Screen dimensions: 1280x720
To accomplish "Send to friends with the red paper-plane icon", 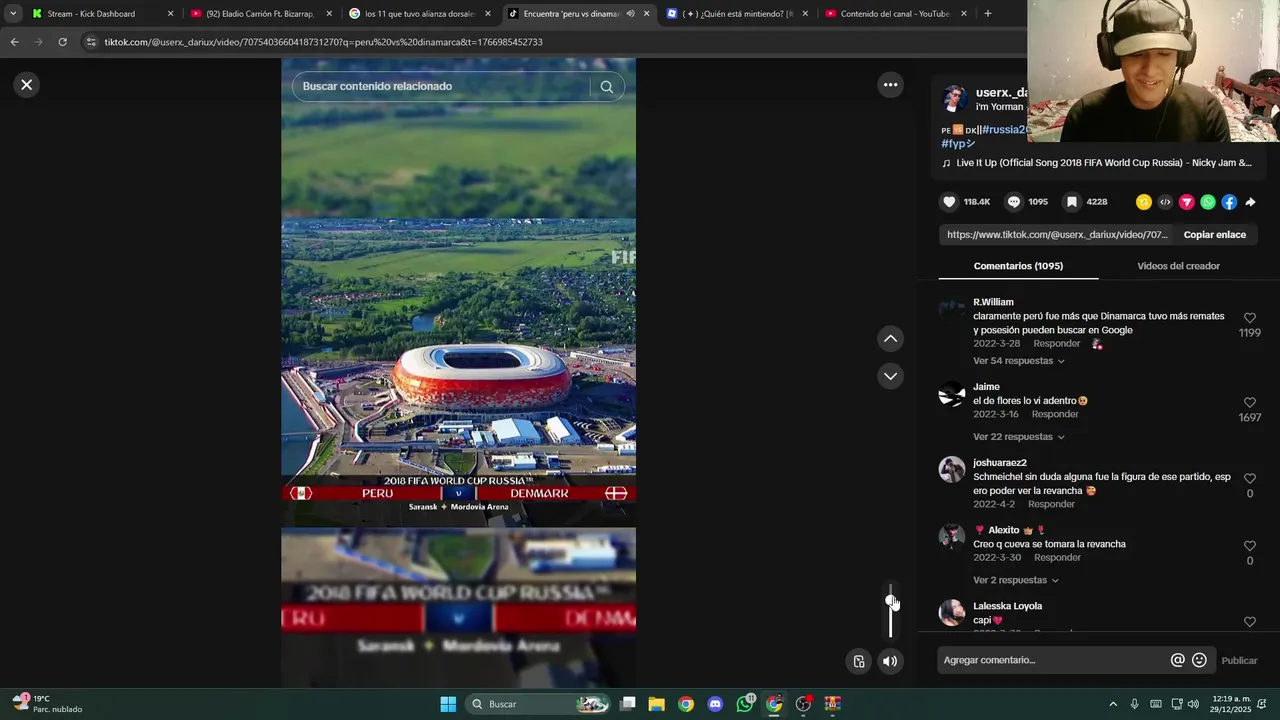I will coord(1187,202).
